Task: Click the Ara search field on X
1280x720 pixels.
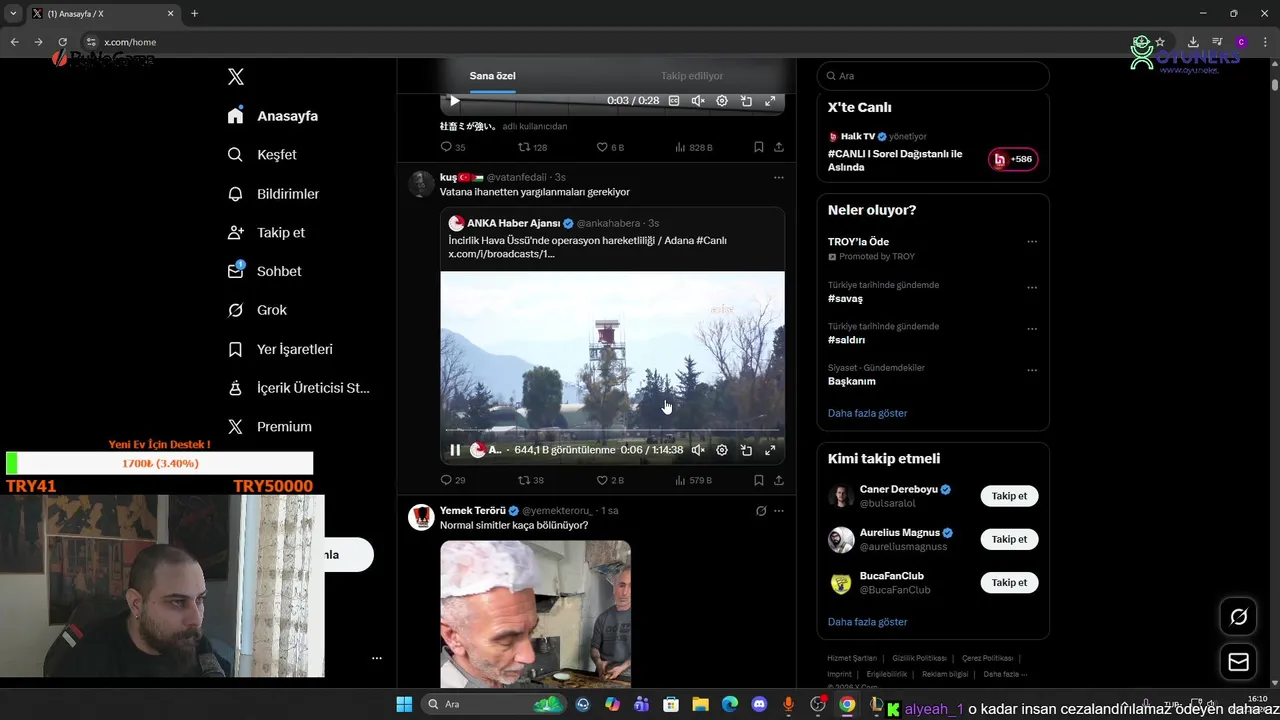Action: tap(933, 76)
